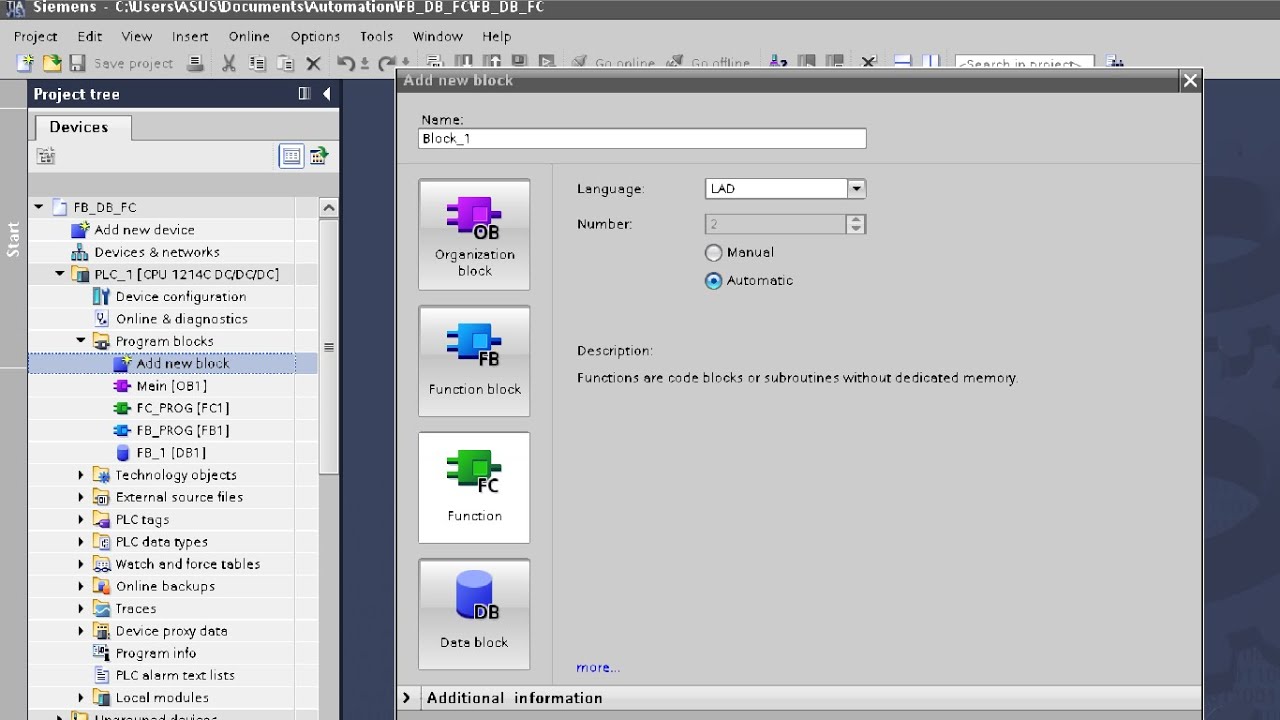The width and height of the screenshot is (1280, 720).
Task: Click the green-arrow icon in Project tree toolbar
Action: (x=318, y=156)
